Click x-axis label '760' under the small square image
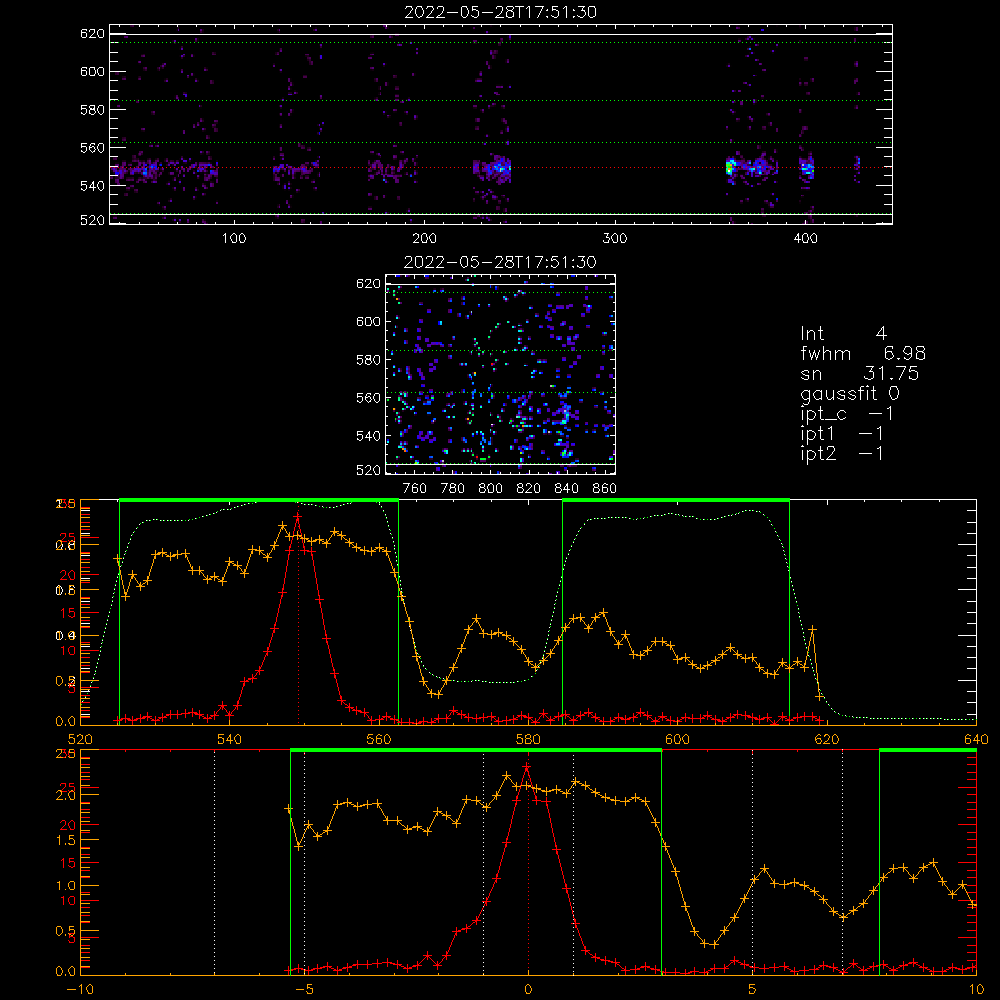The image size is (1000, 1000). pyautogui.click(x=415, y=489)
